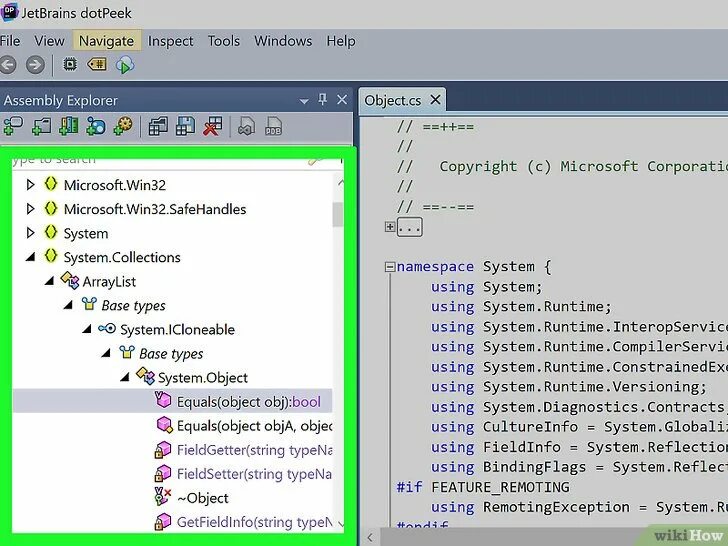Click the FieldGetter method lock icon
Screen dimensions: 728x546
(162, 449)
